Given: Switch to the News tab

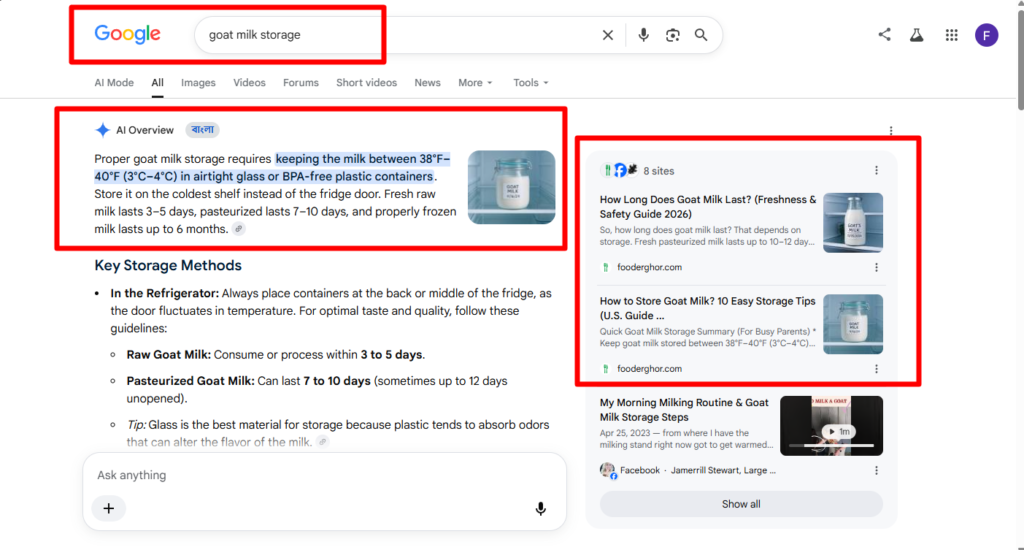Looking at the screenshot, I should 427,83.
